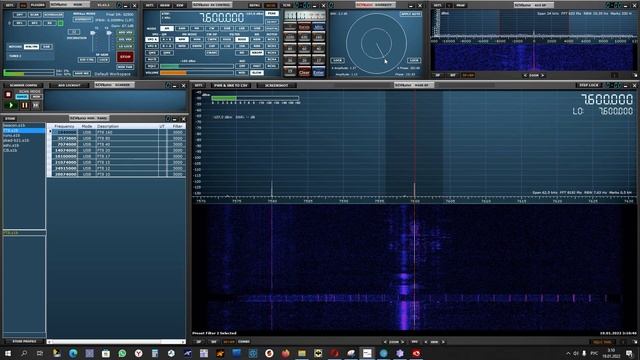Click SAVE WS workspace button
Viewport: 640px width, 360px height.
82,73
